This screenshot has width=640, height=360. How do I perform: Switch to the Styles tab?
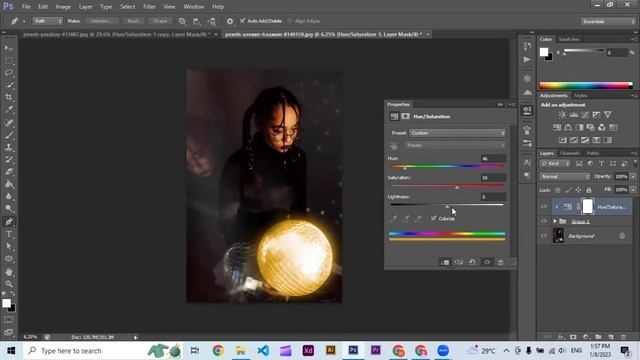tap(580, 96)
